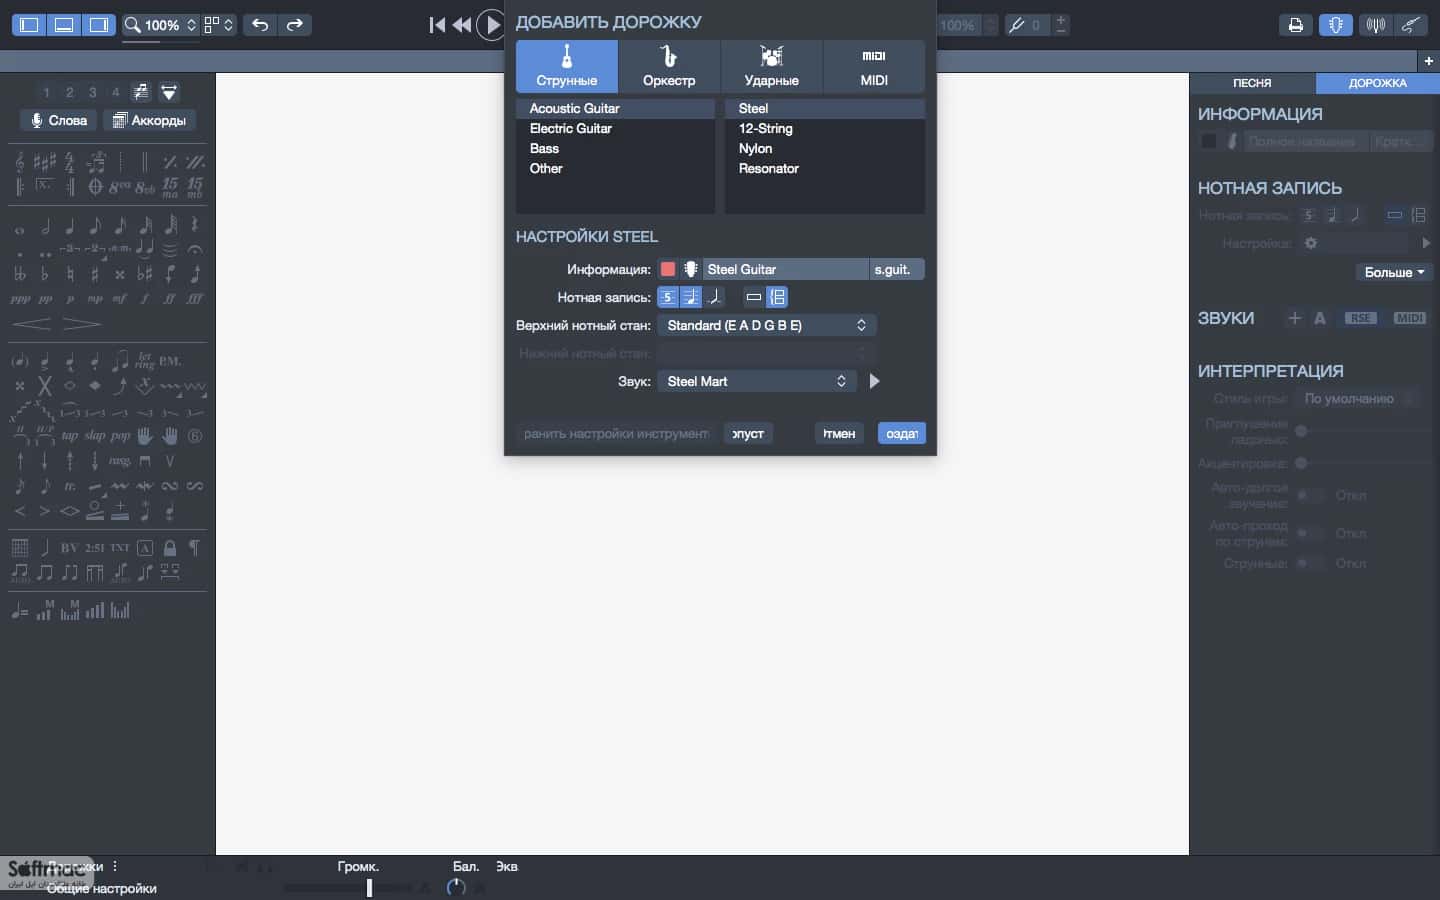This screenshot has width=1440, height=900.
Task: Select the Струнные instrument category
Action: [566, 67]
